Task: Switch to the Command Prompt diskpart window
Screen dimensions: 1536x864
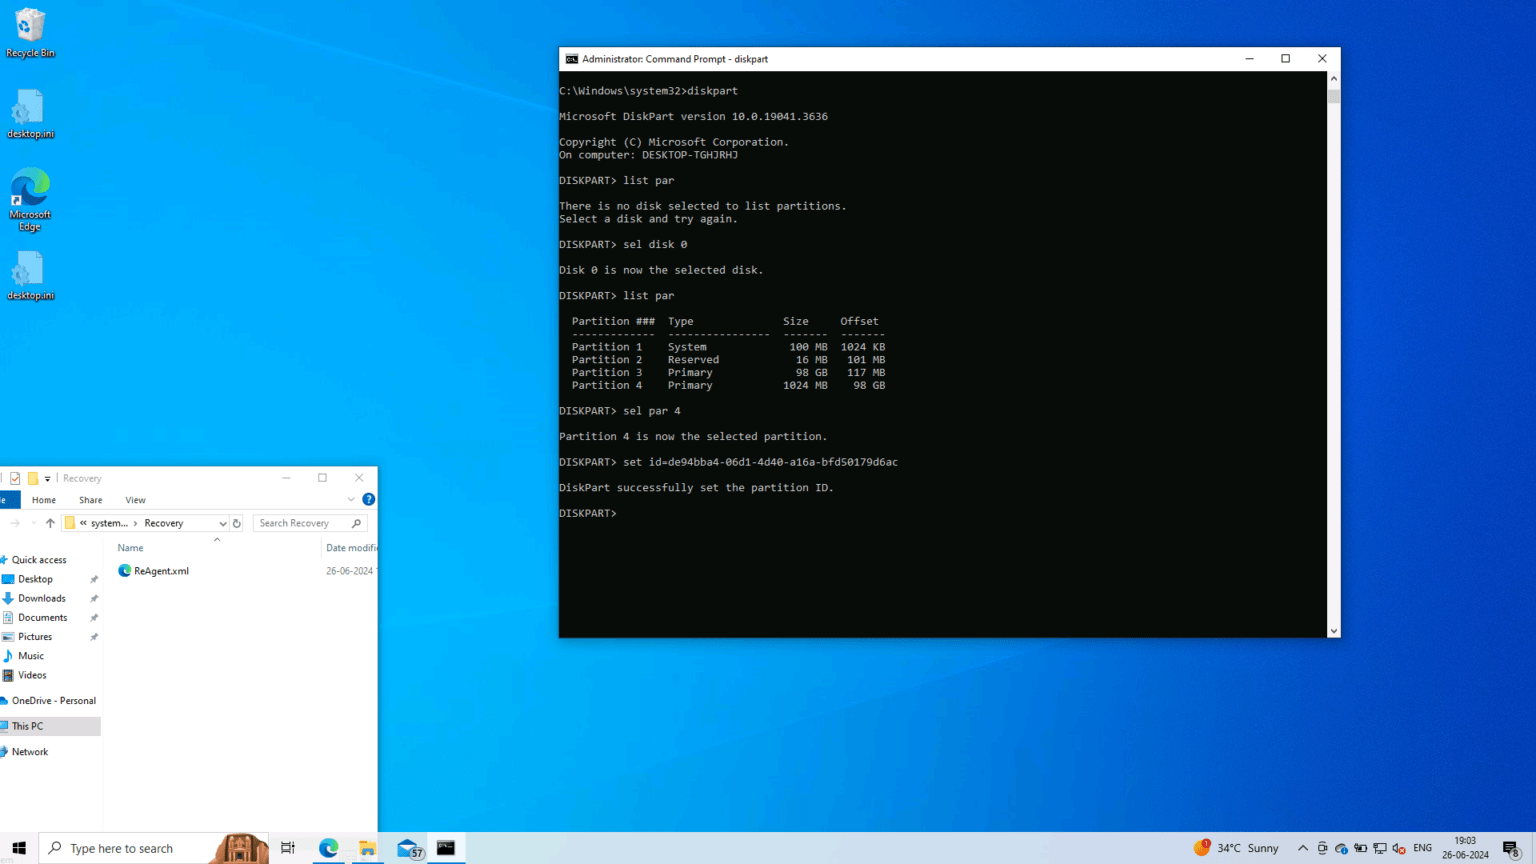Action: click(445, 848)
